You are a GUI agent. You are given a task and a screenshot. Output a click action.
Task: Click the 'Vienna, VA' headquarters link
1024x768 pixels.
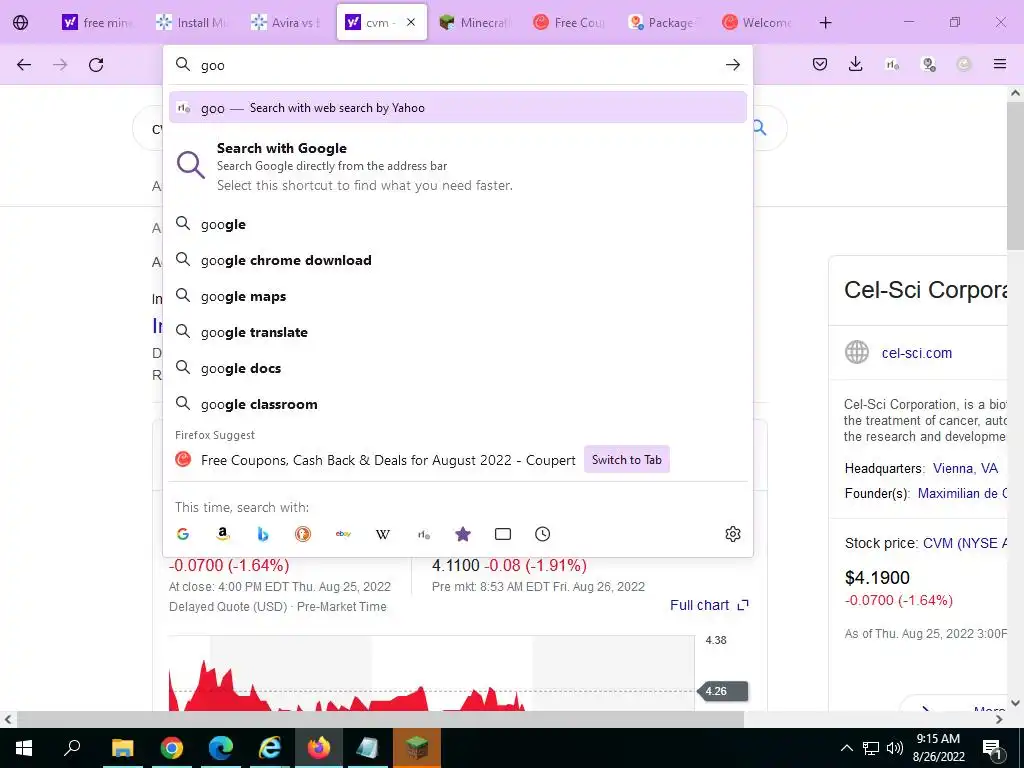[965, 468]
